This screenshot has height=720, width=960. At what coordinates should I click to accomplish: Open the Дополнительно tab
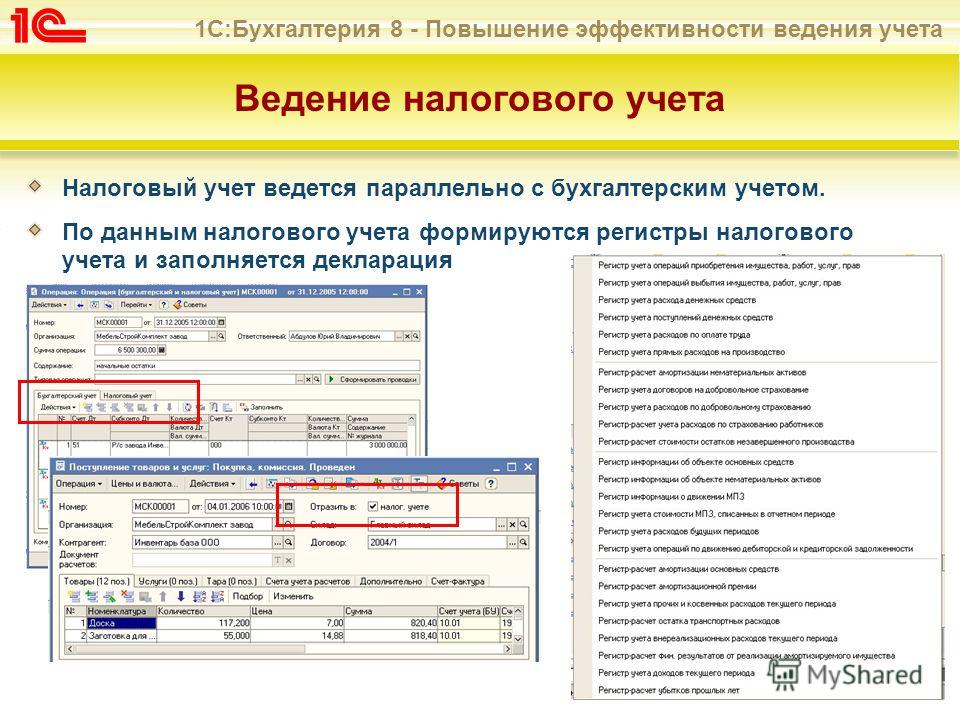click(x=391, y=581)
